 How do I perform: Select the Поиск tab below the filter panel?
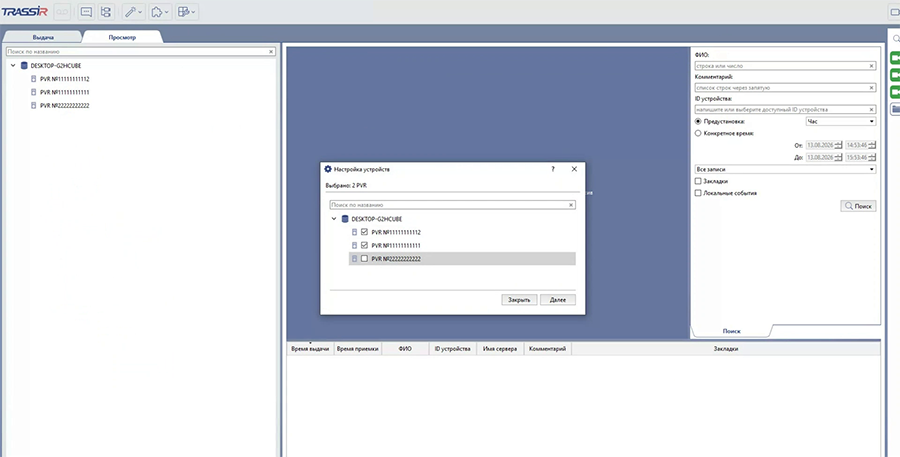731,331
